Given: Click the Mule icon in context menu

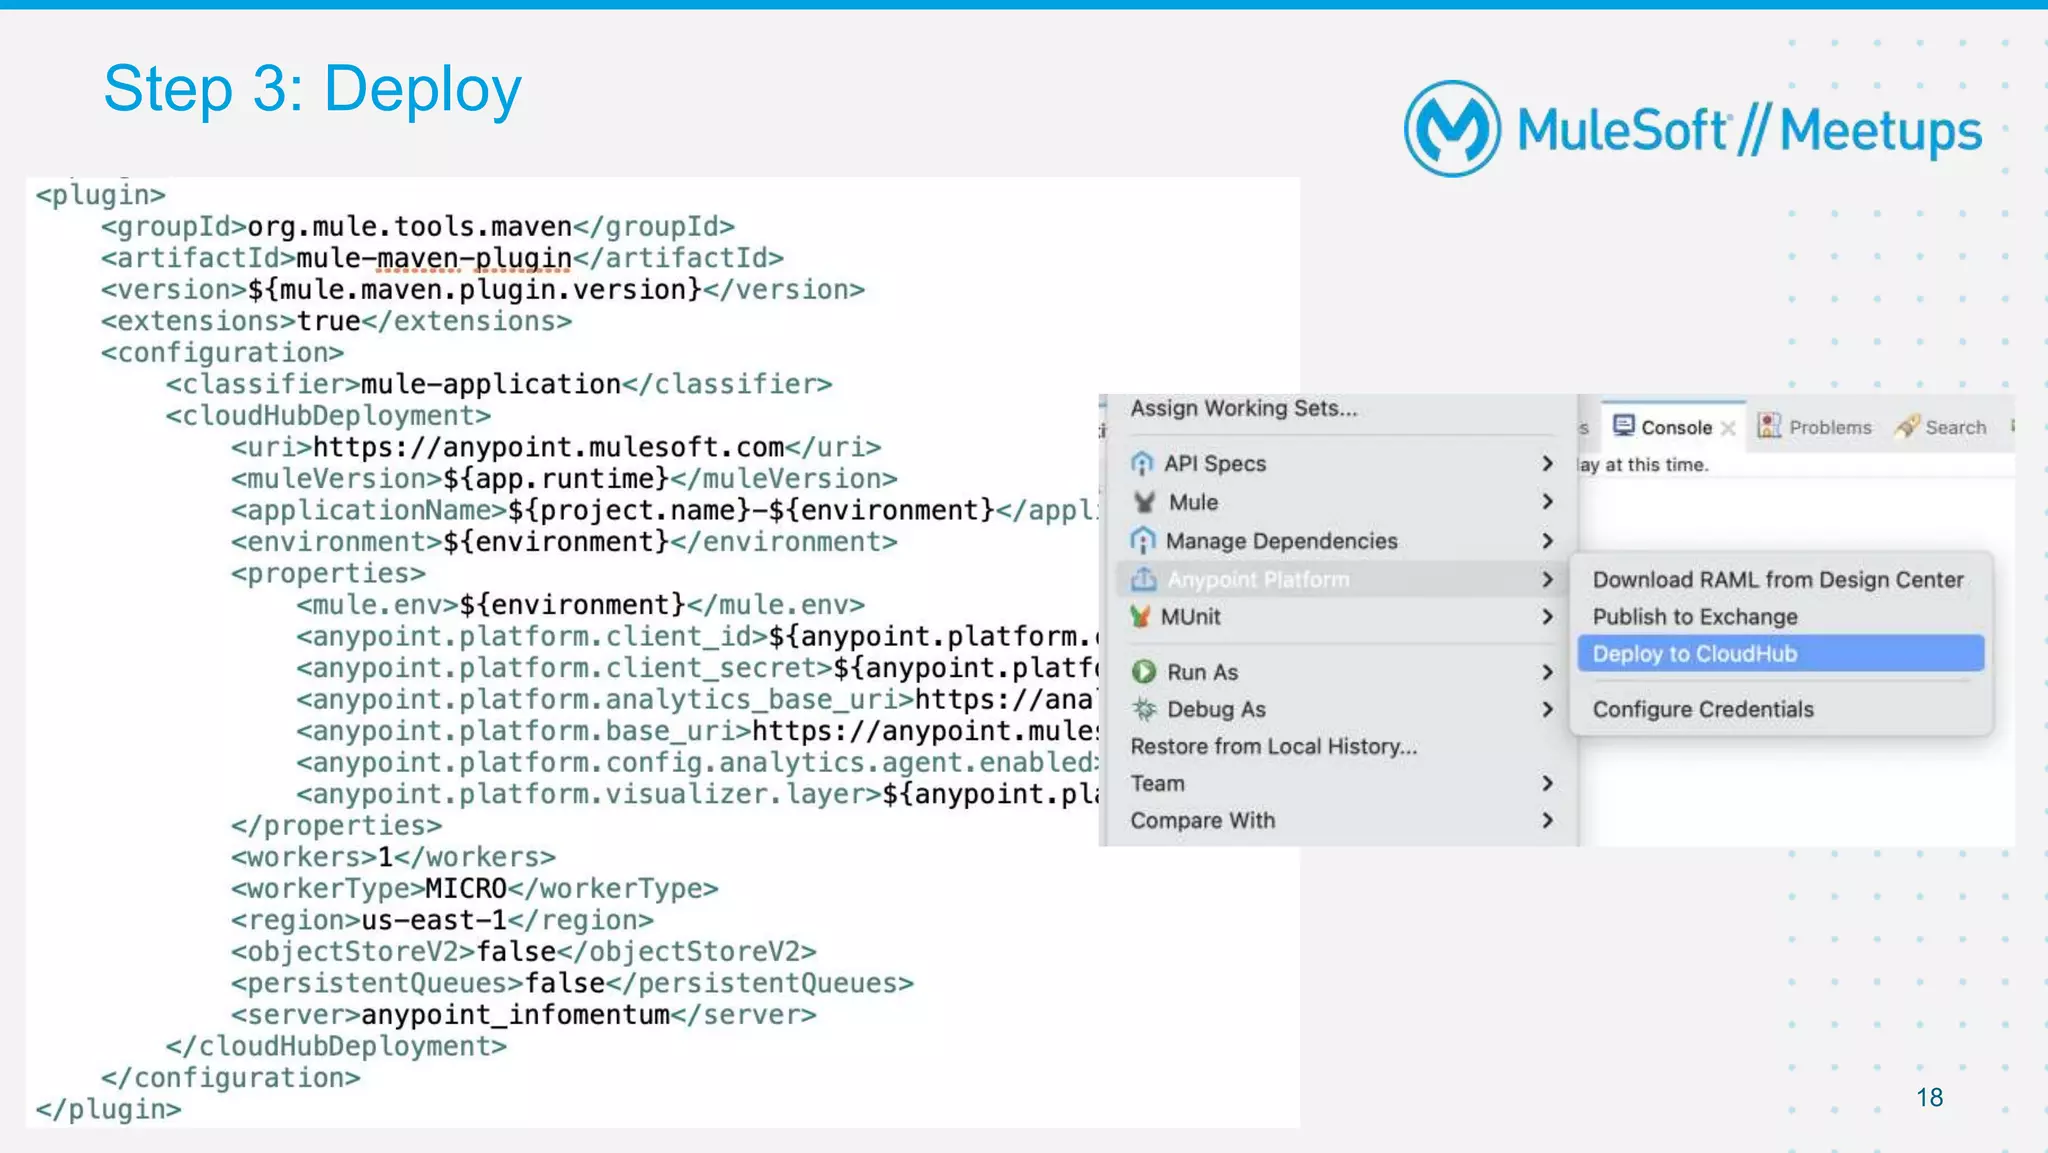Looking at the screenshot, I should (x=1144, y=502).
